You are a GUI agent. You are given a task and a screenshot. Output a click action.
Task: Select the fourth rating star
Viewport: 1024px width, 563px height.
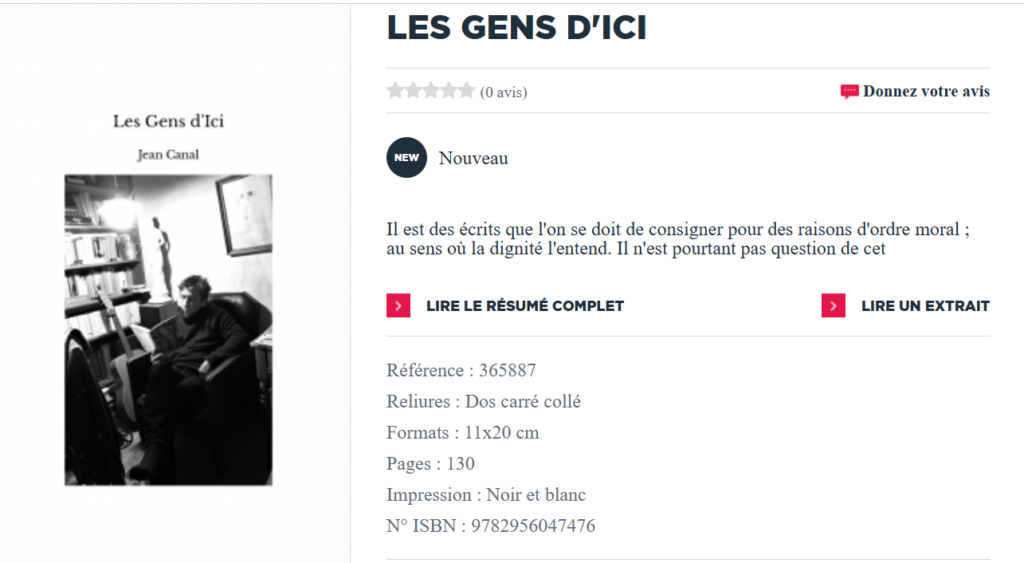(x=448, y=91)
